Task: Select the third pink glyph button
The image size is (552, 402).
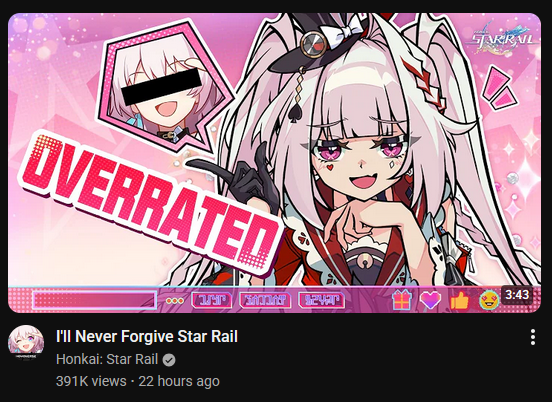Action: click(321, 300)
